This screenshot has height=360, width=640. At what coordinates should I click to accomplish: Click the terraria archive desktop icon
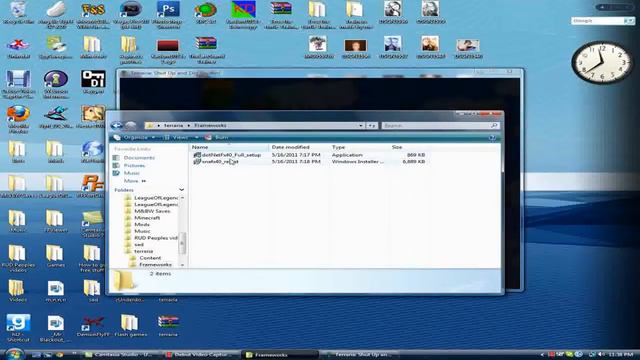pos(168,325)
